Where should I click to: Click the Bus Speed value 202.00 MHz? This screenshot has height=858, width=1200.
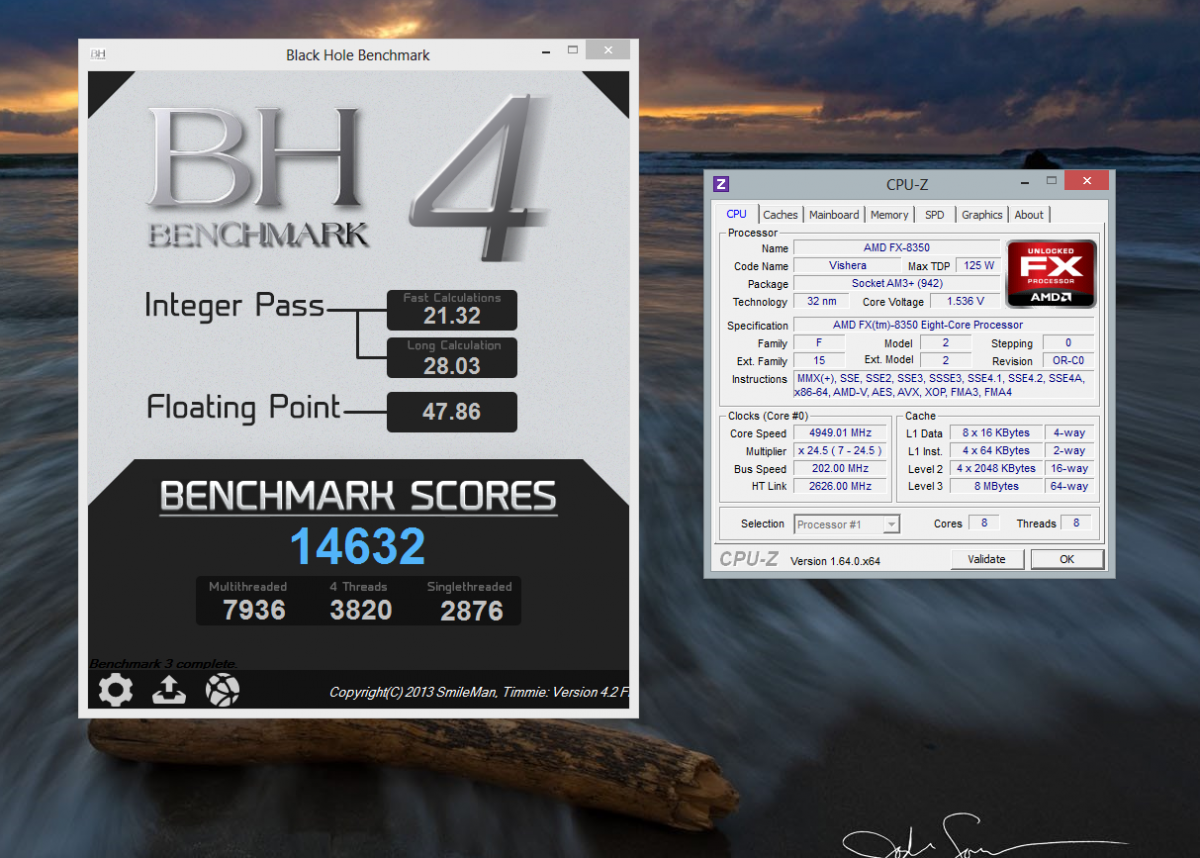840,469
